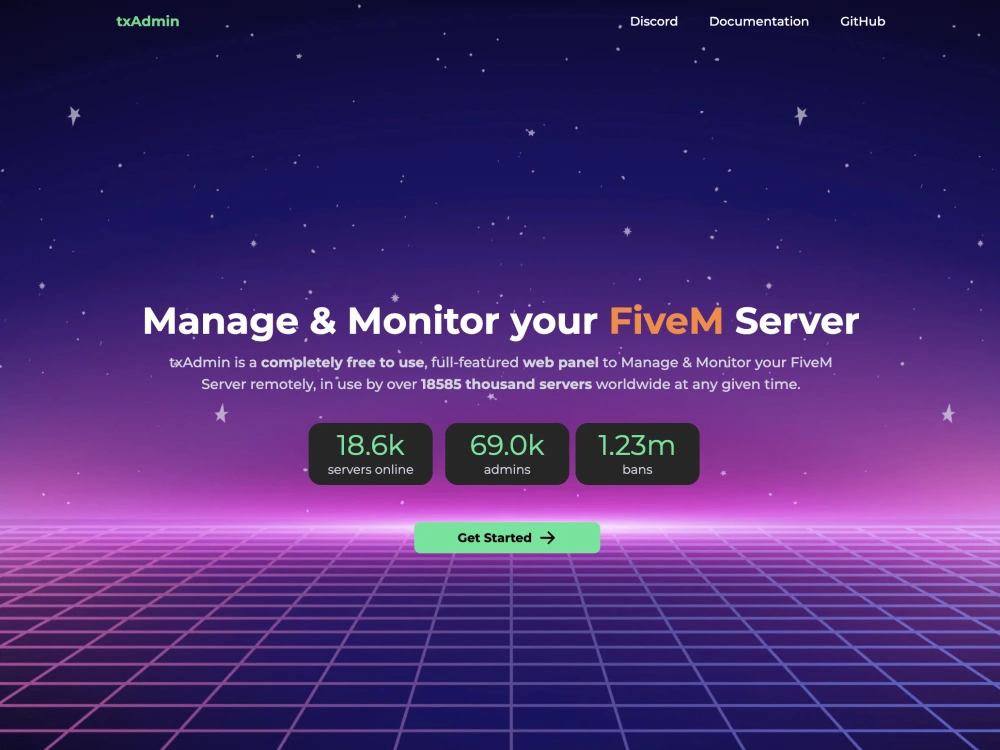The height and width of the screenshot is (750, 1000).
Task: Open the Documentation link
Action: [x=759, y=21]
